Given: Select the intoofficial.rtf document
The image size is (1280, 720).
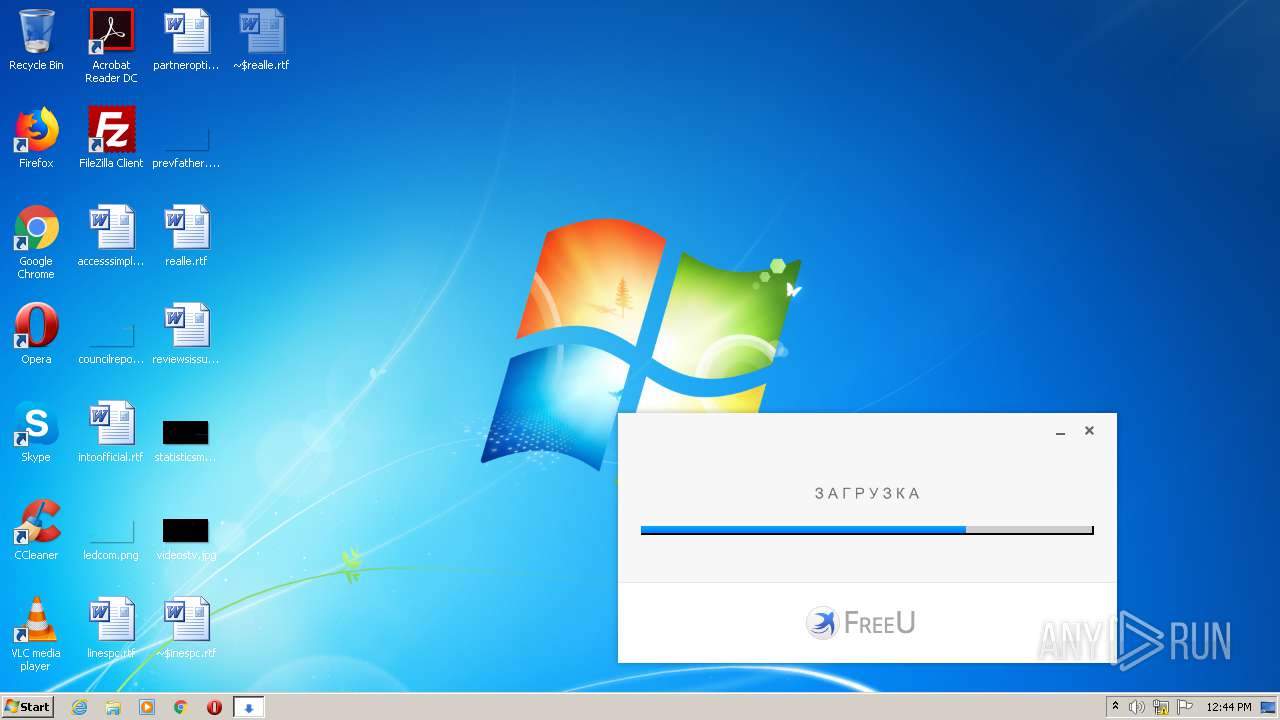Looking at the screenshot, I should (x=111, y=432).
